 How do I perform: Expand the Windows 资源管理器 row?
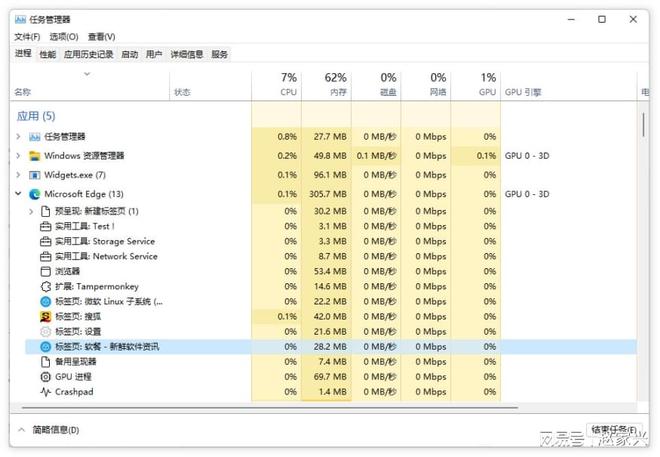coord(18,156)
